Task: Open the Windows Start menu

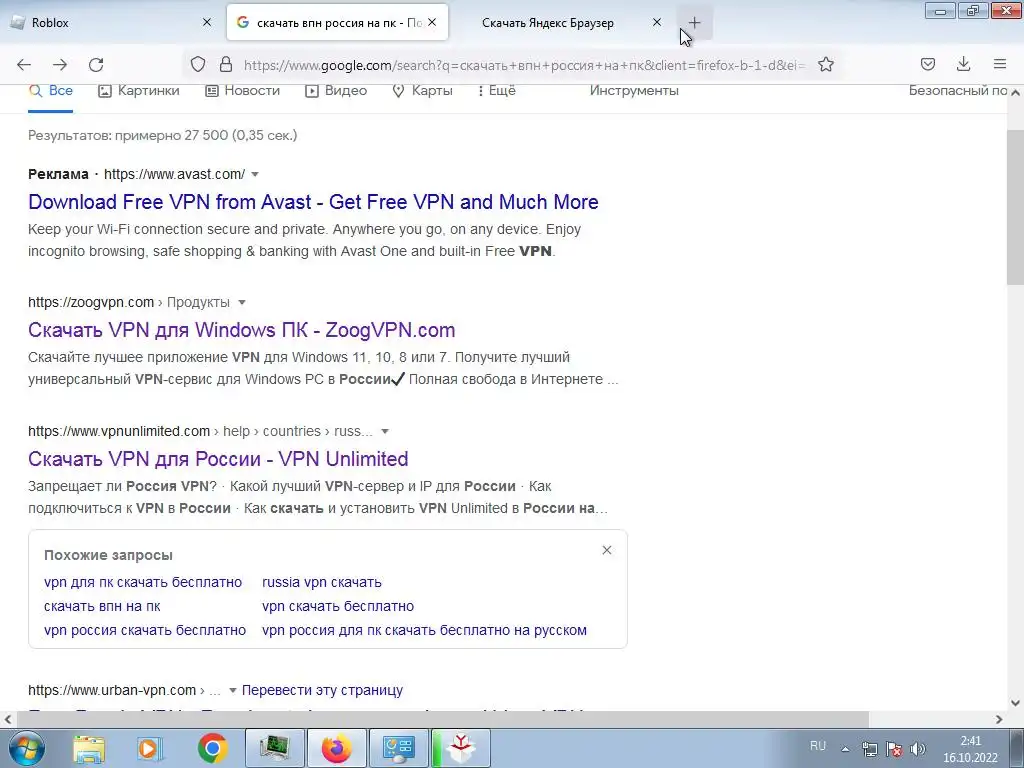Action: point(26,748)
